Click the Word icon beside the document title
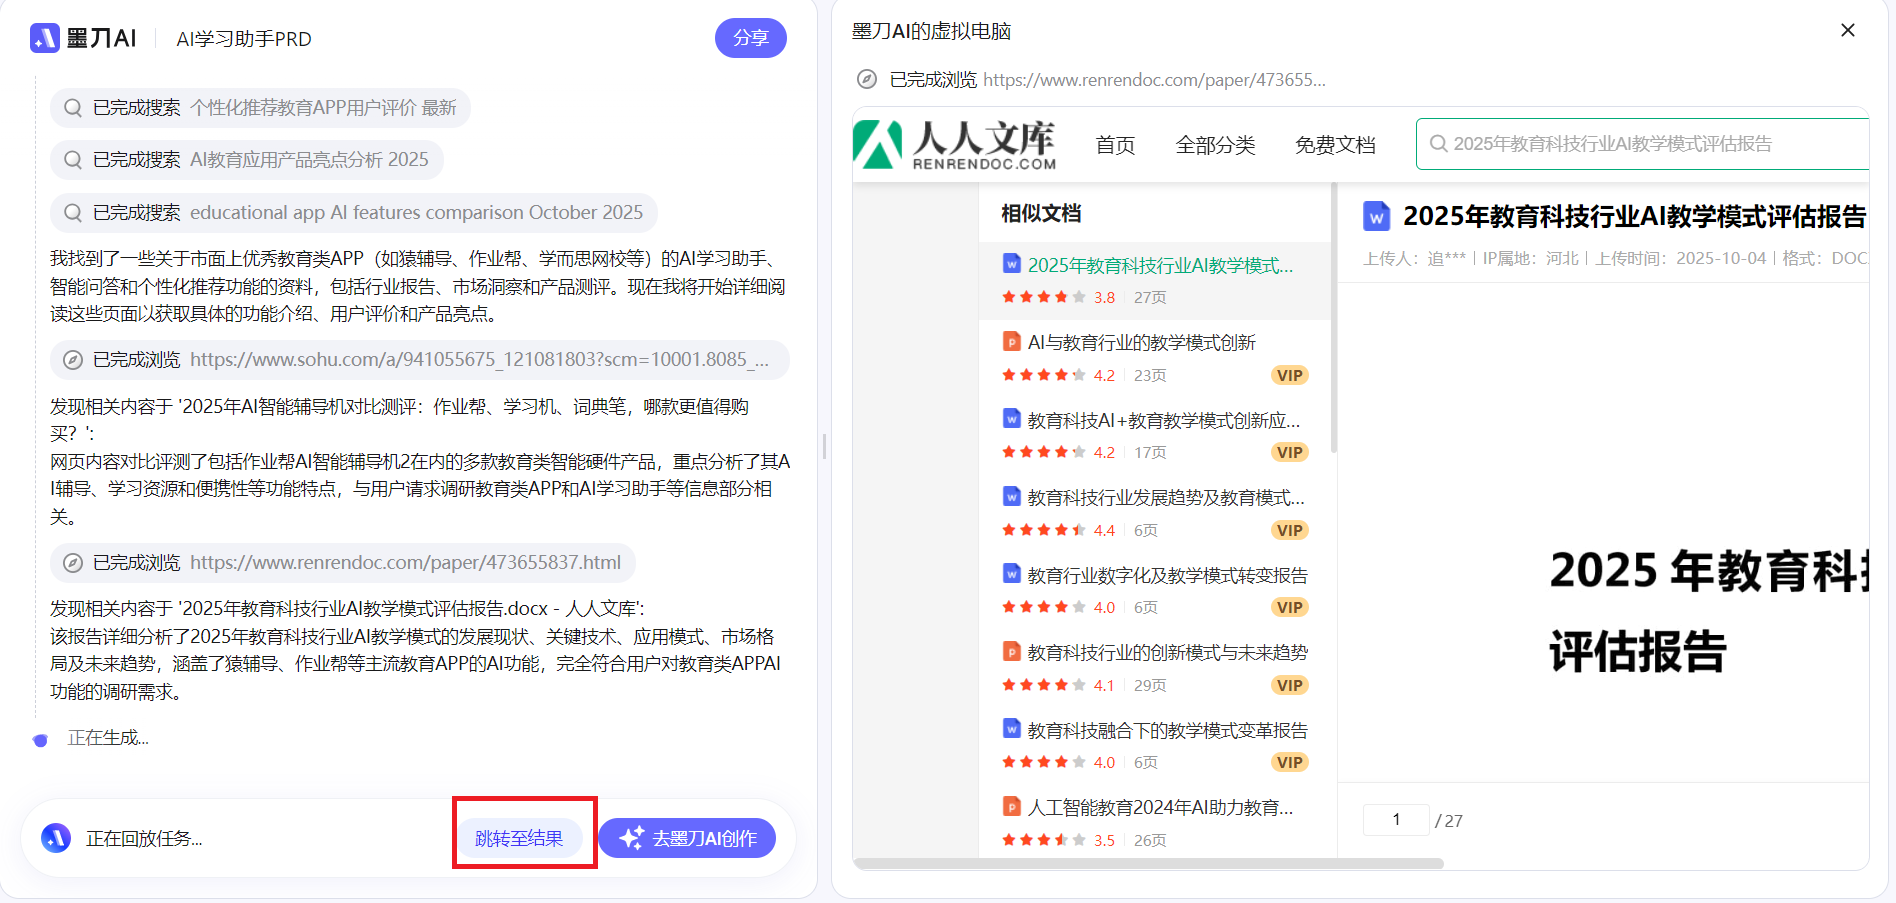Screen dimensions: 1896x903 point(1377,216)
